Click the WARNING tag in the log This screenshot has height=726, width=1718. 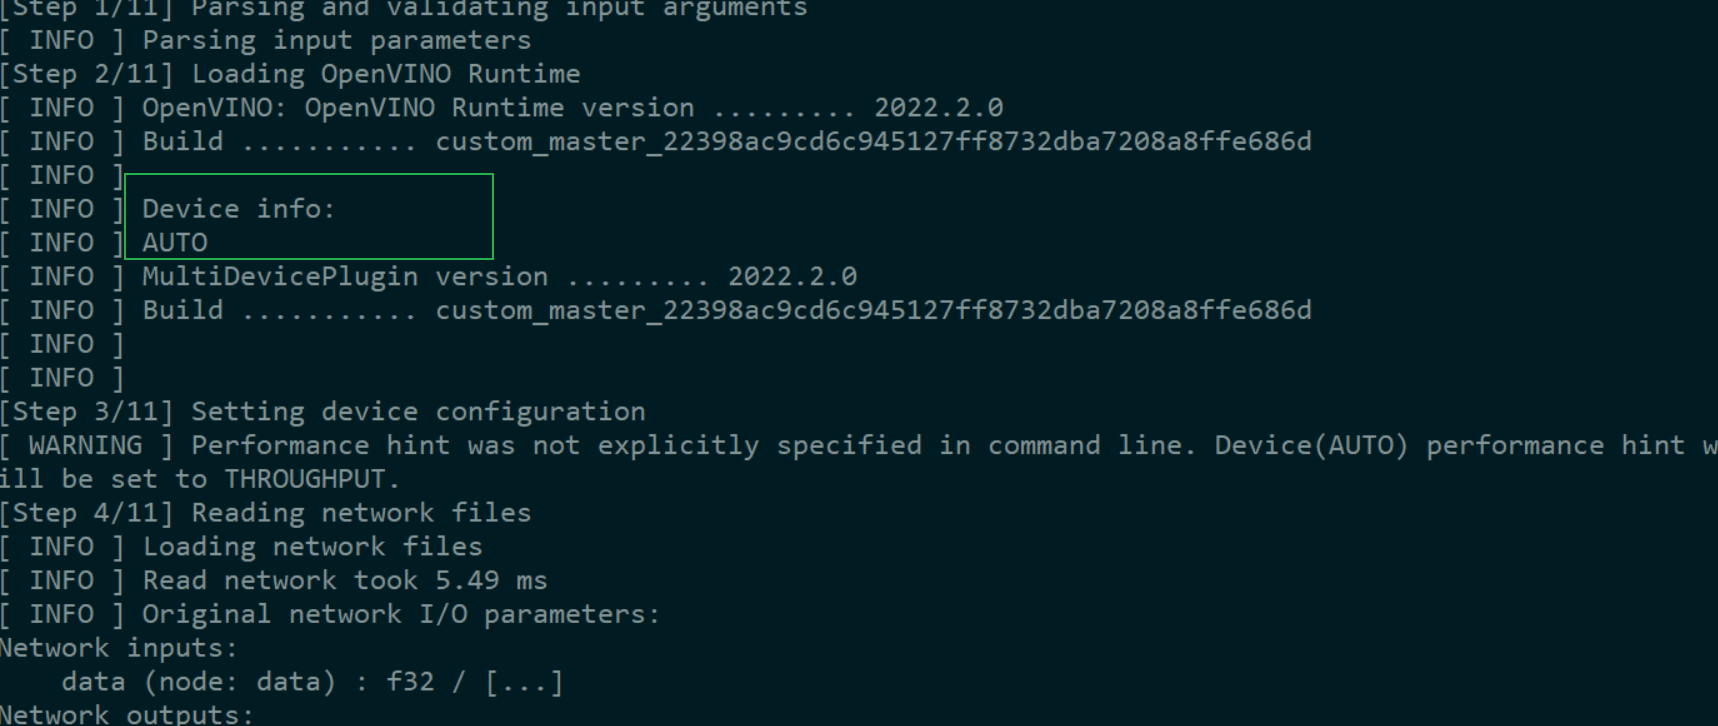(86, 446)
